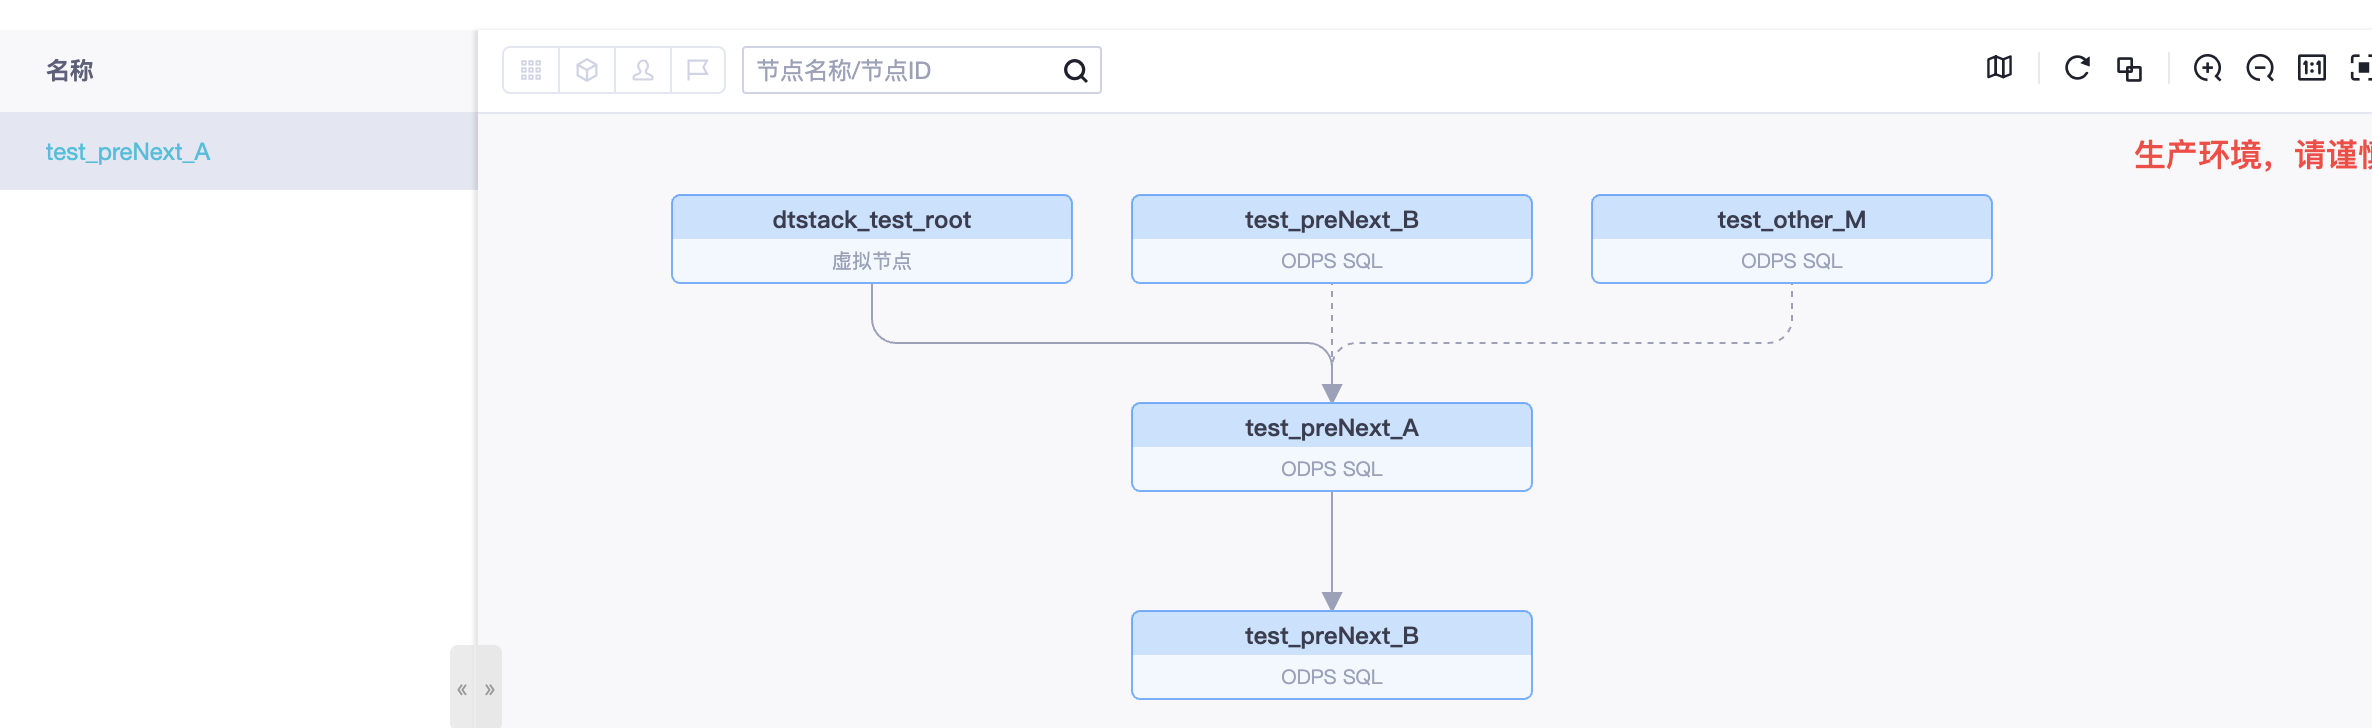The height and width of the screenshot is (728, 2372).
Task: Click the cube icon in the filter toolbar
Action: (587, 70)
